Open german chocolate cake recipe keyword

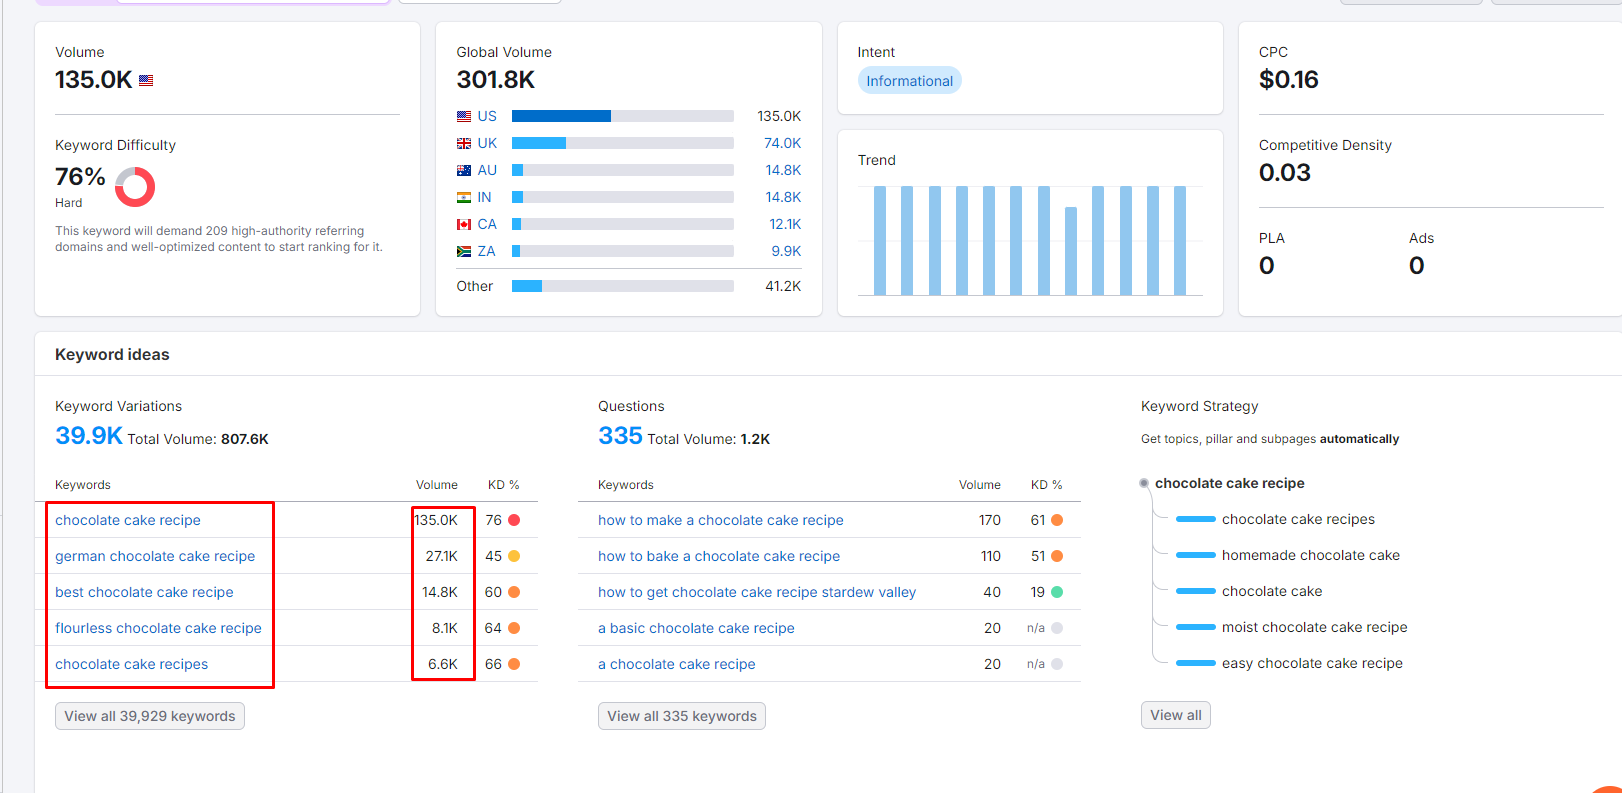(x=155, y=556)
